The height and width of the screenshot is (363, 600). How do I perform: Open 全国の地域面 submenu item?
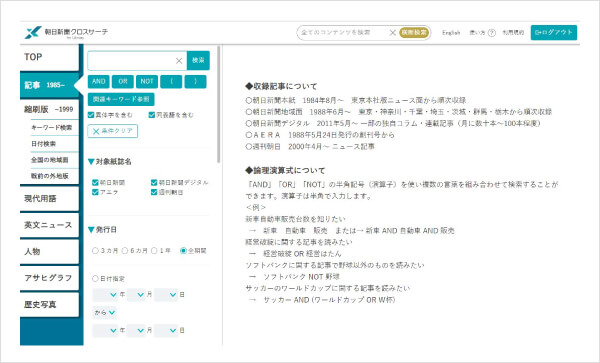[x=50, y=160]
